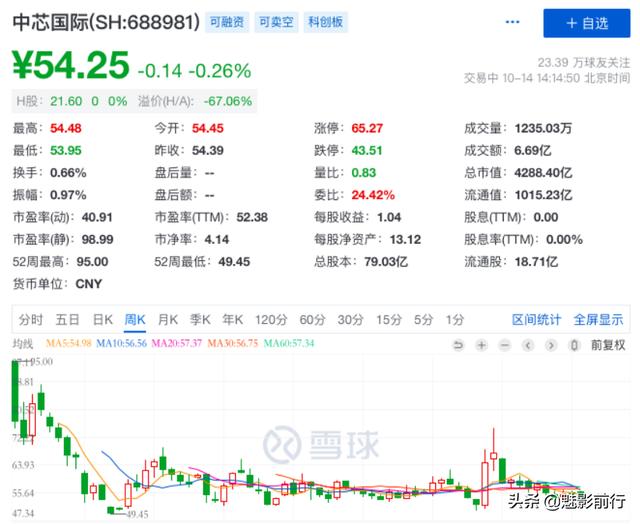Switch to the 15分 chart tab
Image resolution: width=640 pixels, height=524 pixels.
(x=389, y=320)
